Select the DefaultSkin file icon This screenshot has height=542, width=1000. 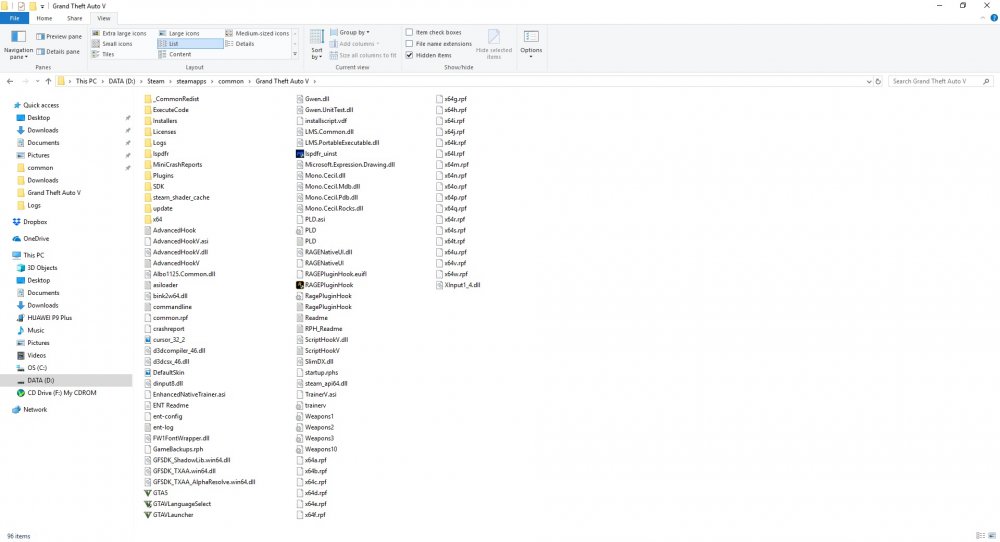(x=148, y=372)
